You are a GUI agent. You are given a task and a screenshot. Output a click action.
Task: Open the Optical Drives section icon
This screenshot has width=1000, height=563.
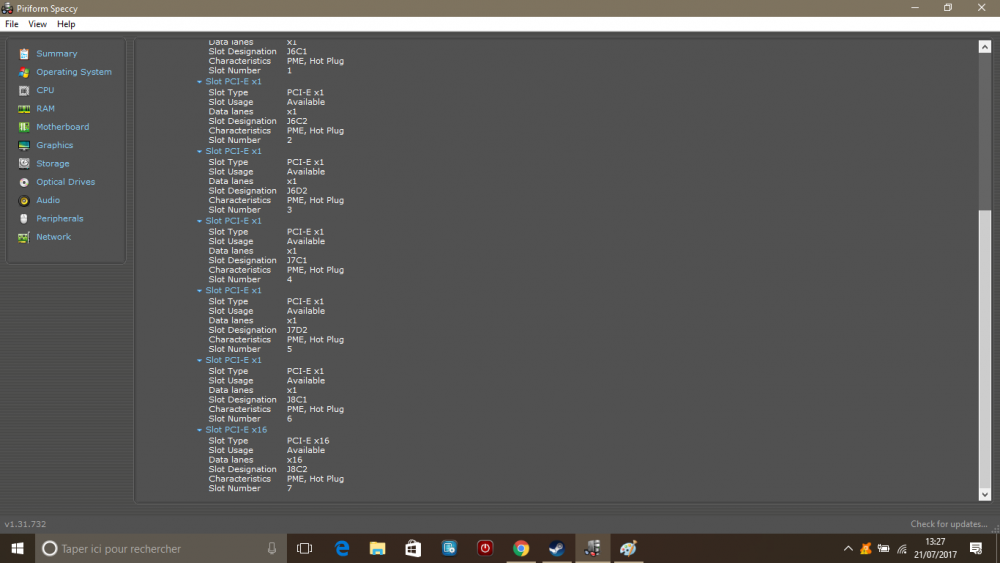[x=24, y=182]
